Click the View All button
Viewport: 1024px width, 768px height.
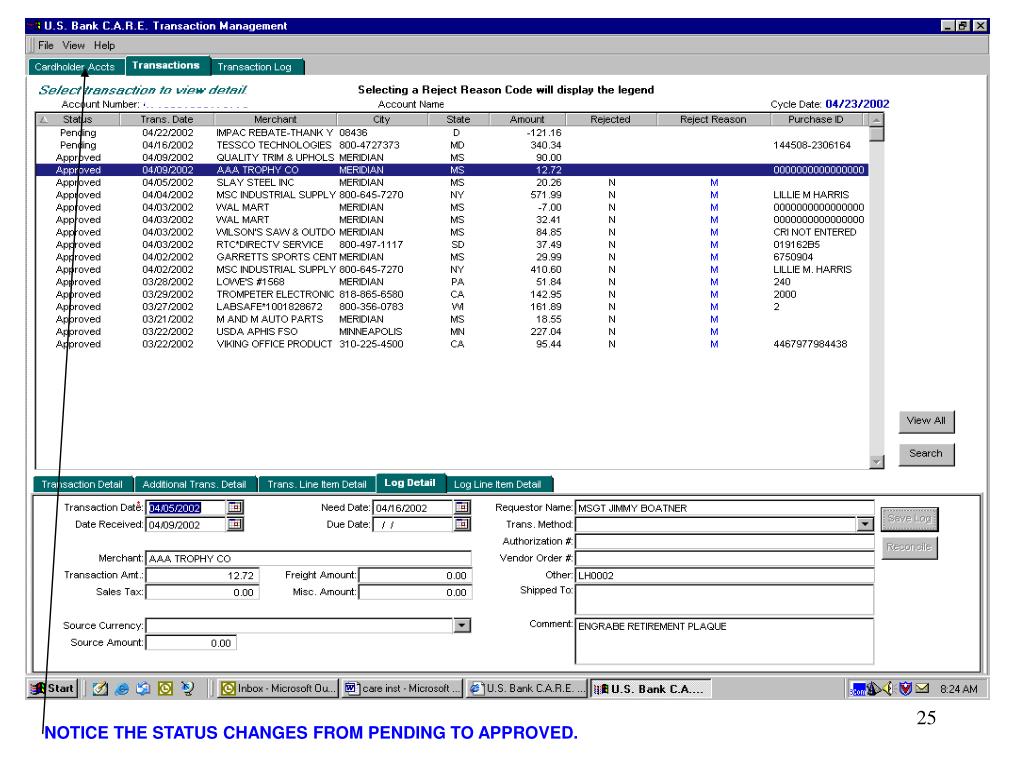point(926,421)
